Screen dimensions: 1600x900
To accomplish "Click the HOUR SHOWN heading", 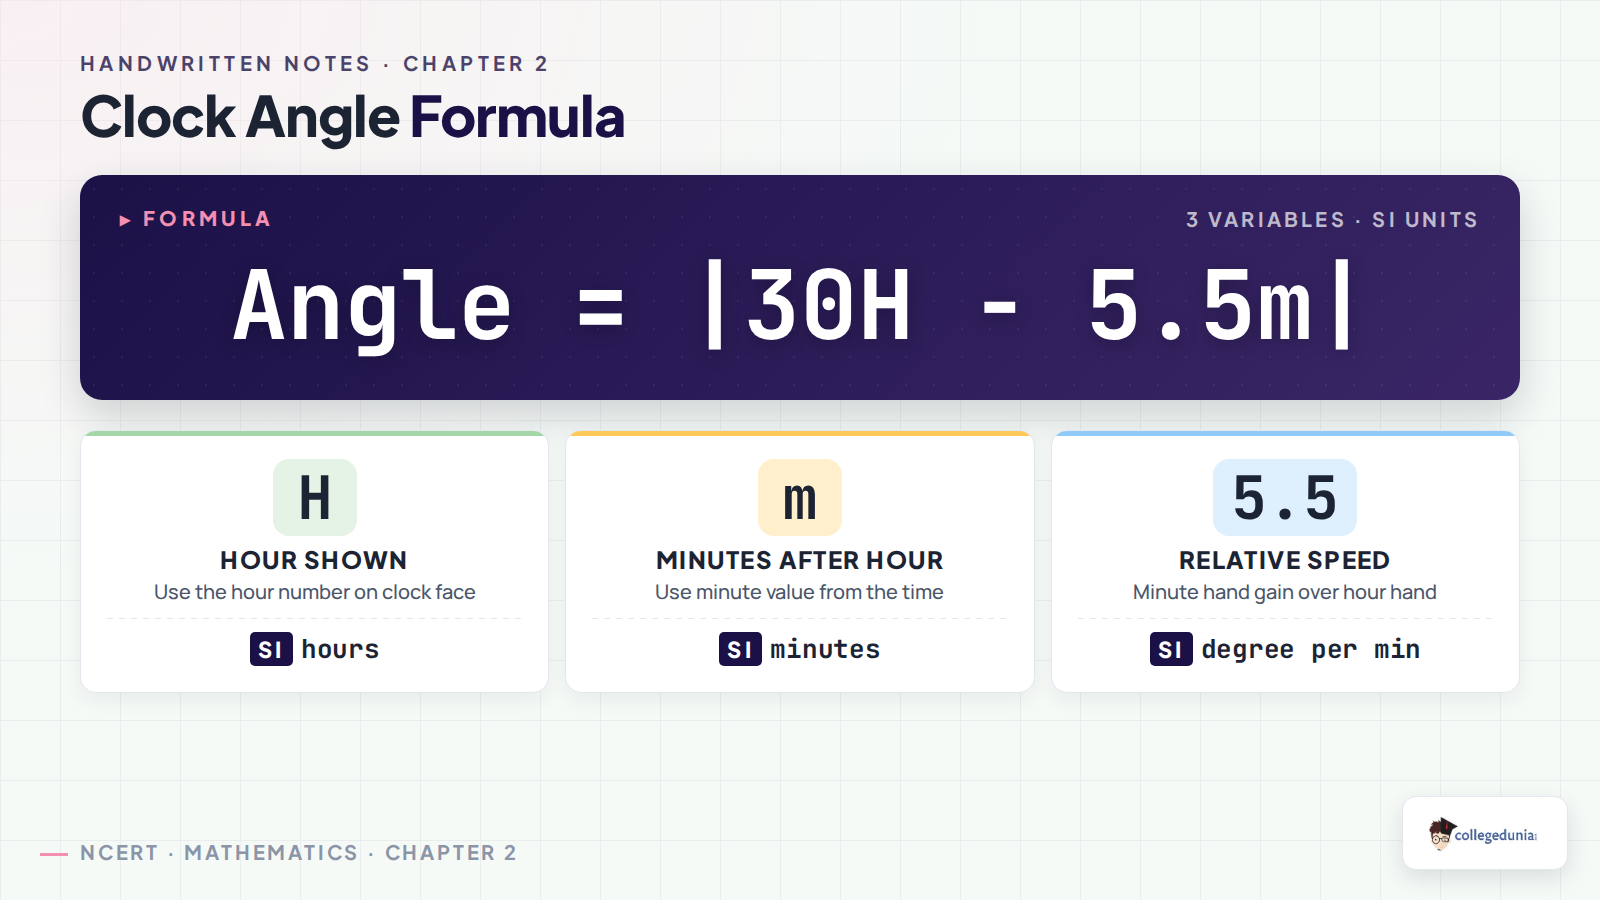I will pos(314,560).
